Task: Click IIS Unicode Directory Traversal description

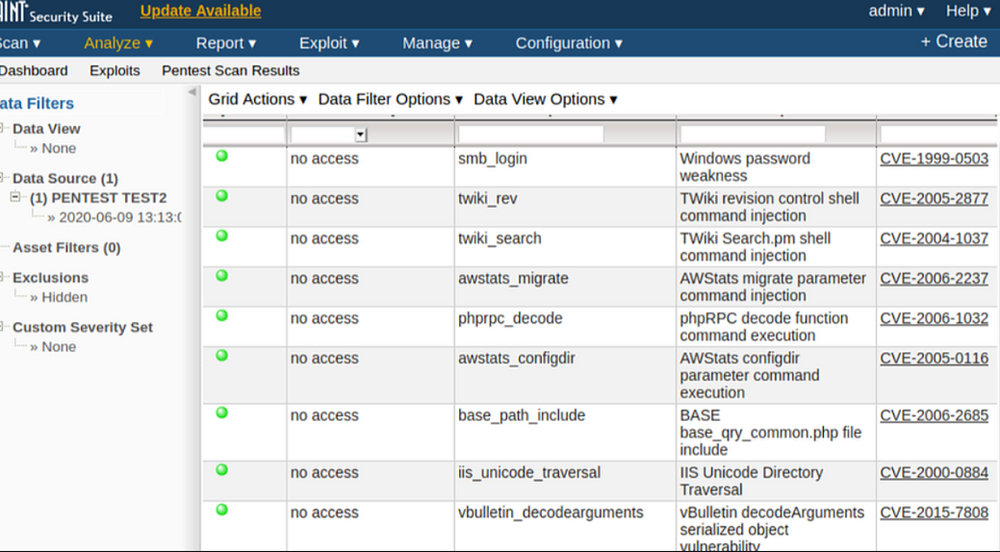Action: 751,481
